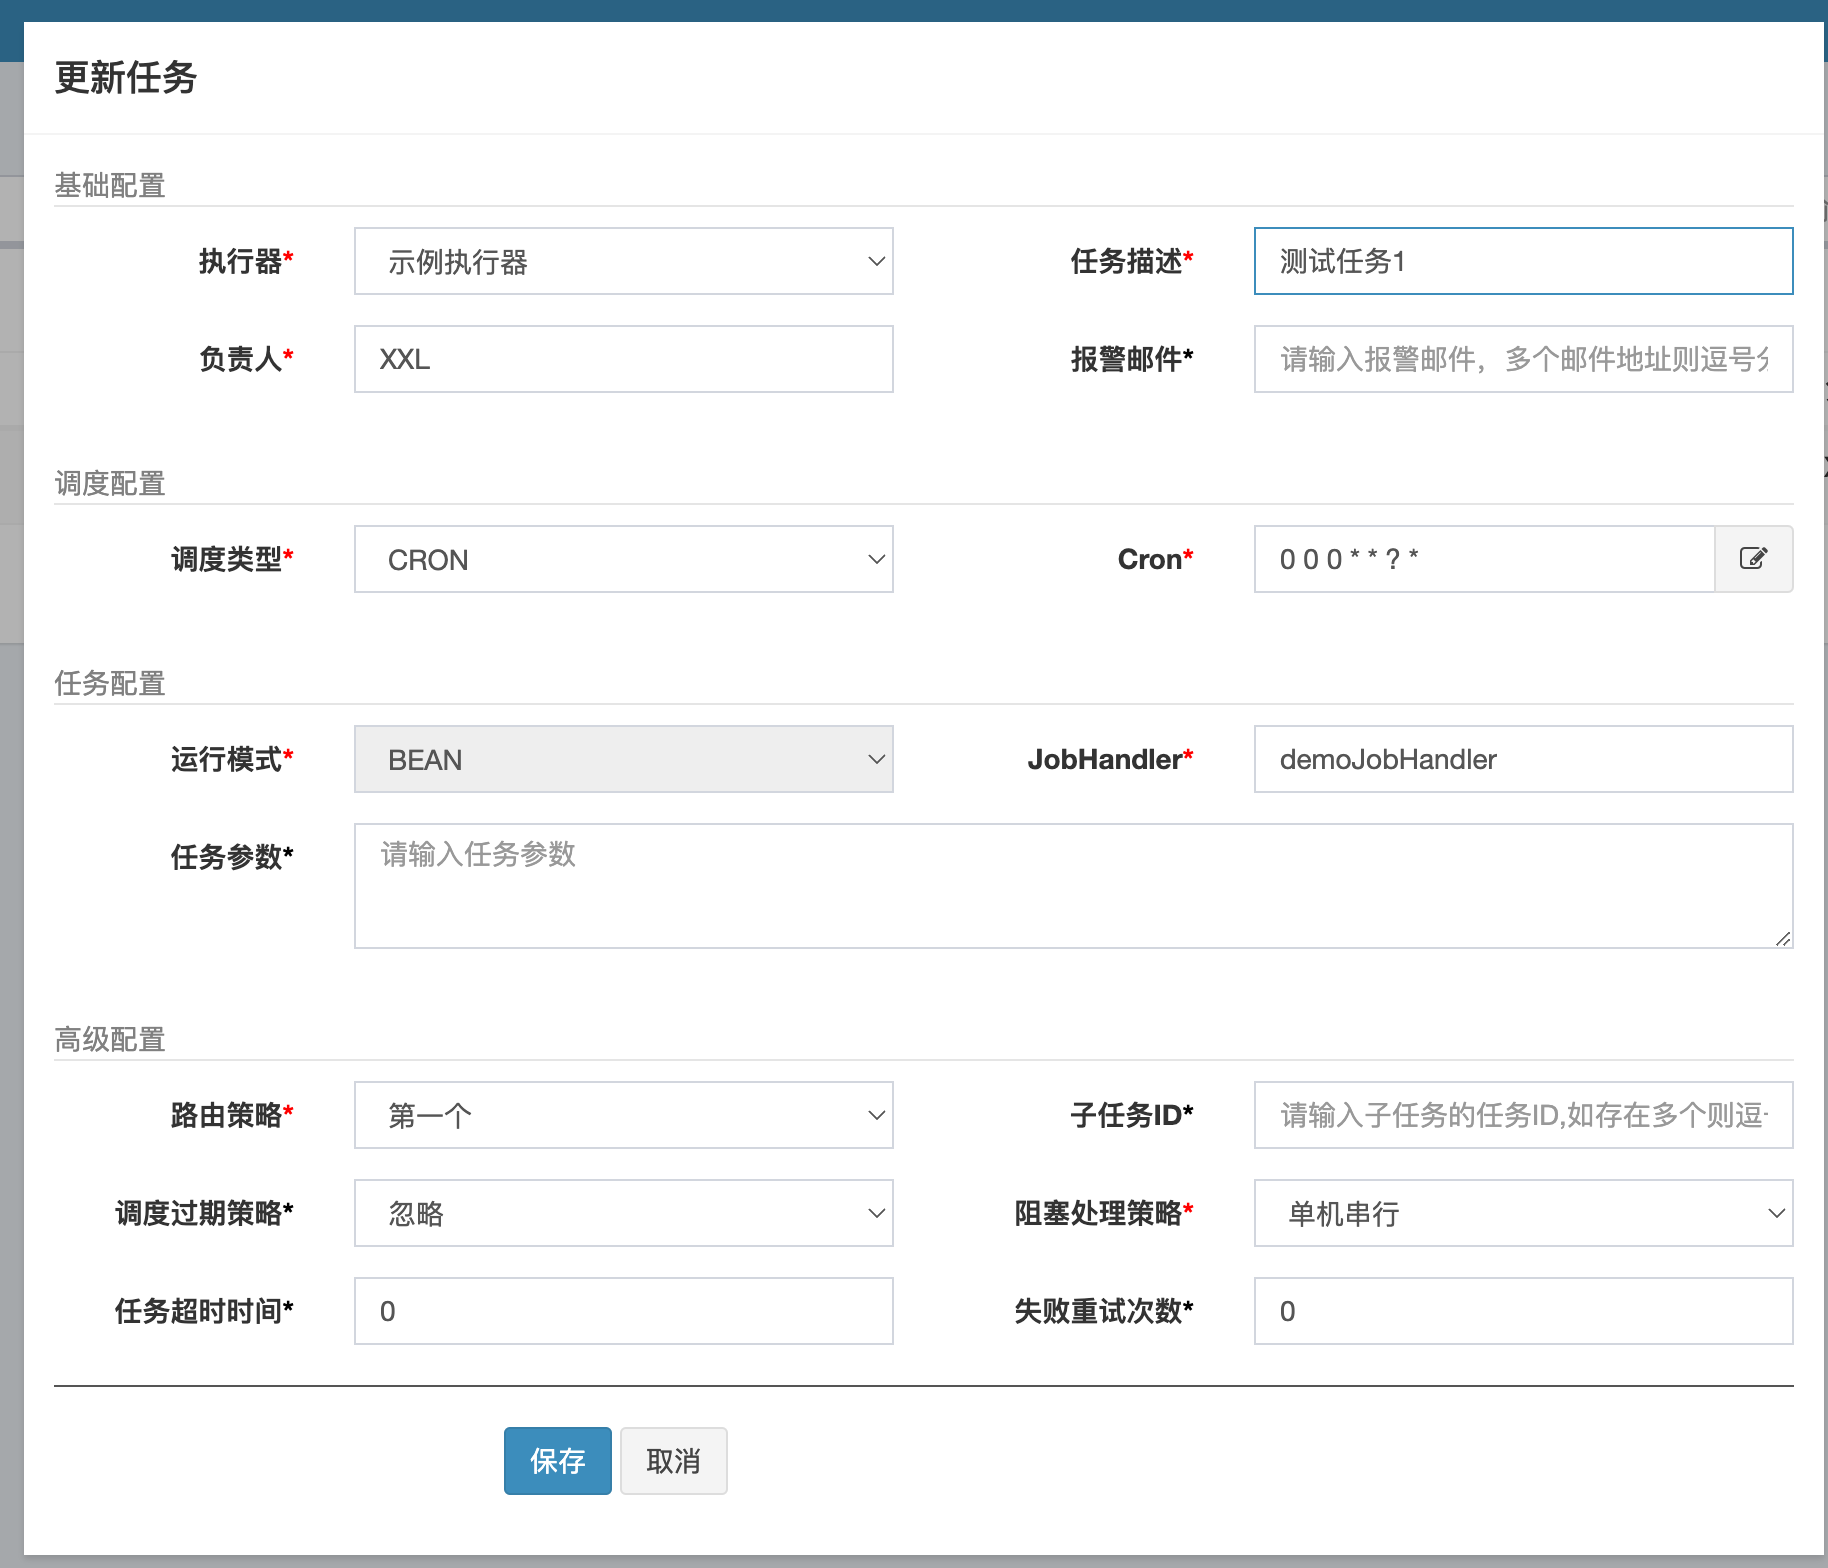1828x1568 pixels.
Task: Click the 失败重试次数 retry count field
Action: [x=1522, y=1311]
